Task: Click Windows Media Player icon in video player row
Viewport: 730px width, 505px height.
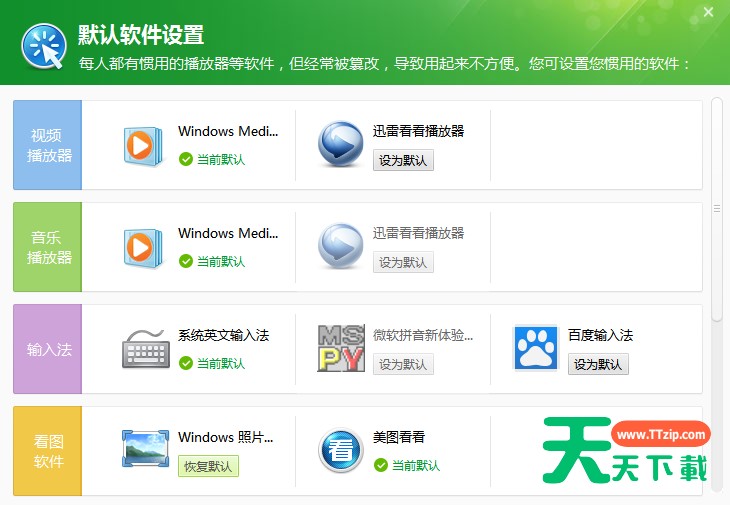Action: click(x=143, y=145)
